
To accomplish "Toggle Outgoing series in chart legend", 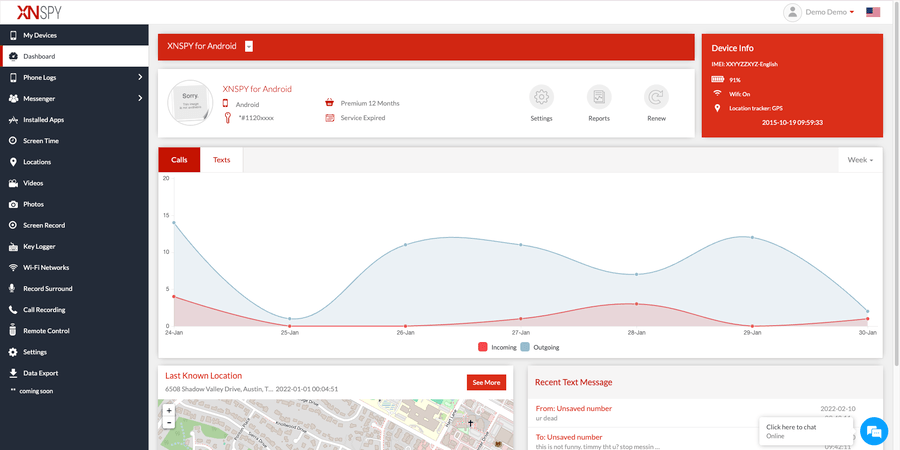I will click(x=540, y=347).
